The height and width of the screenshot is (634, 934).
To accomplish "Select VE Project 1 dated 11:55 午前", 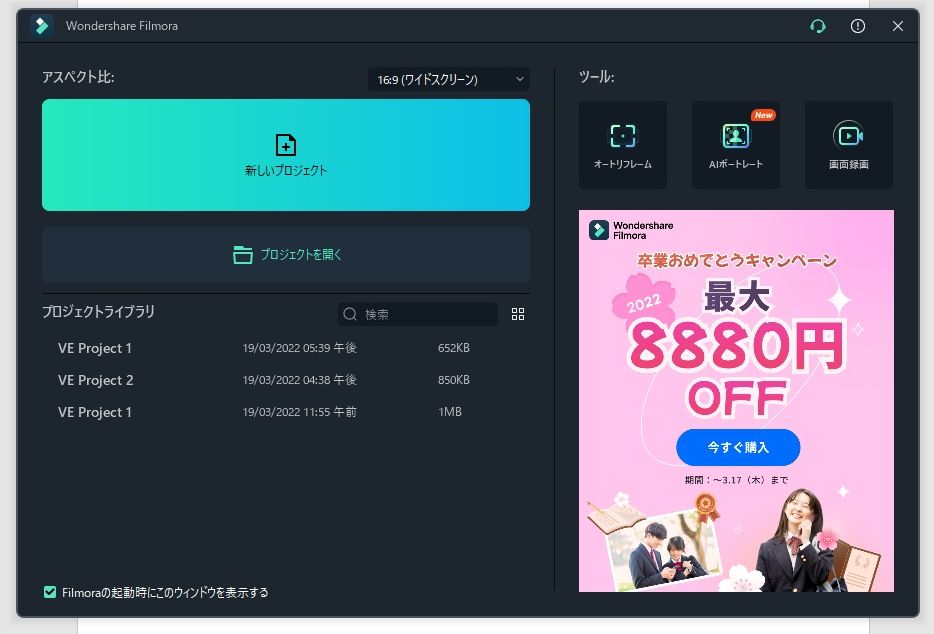I will click(x=286, y=412).
